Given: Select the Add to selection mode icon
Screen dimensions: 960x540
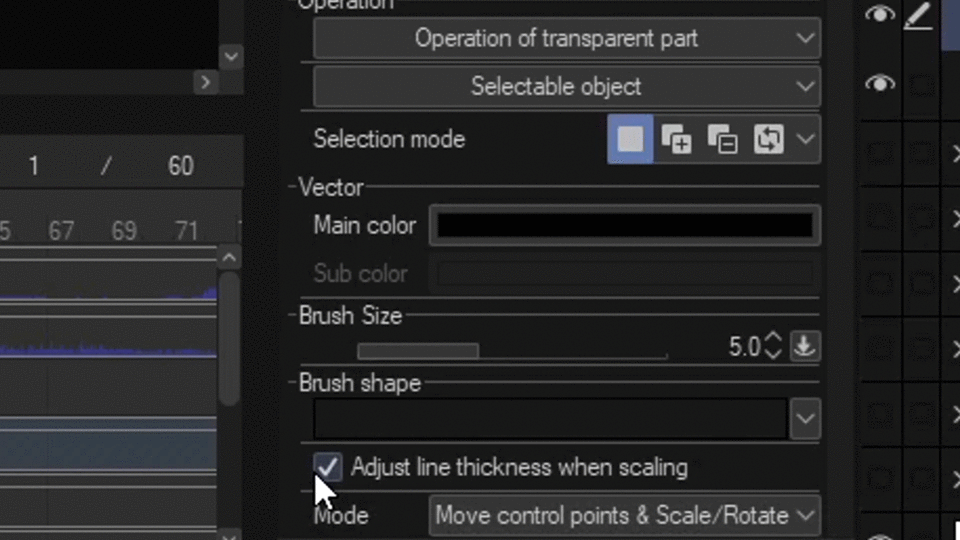Looking at the screenshot, I should pyautogui.click(x=677, y=139).
